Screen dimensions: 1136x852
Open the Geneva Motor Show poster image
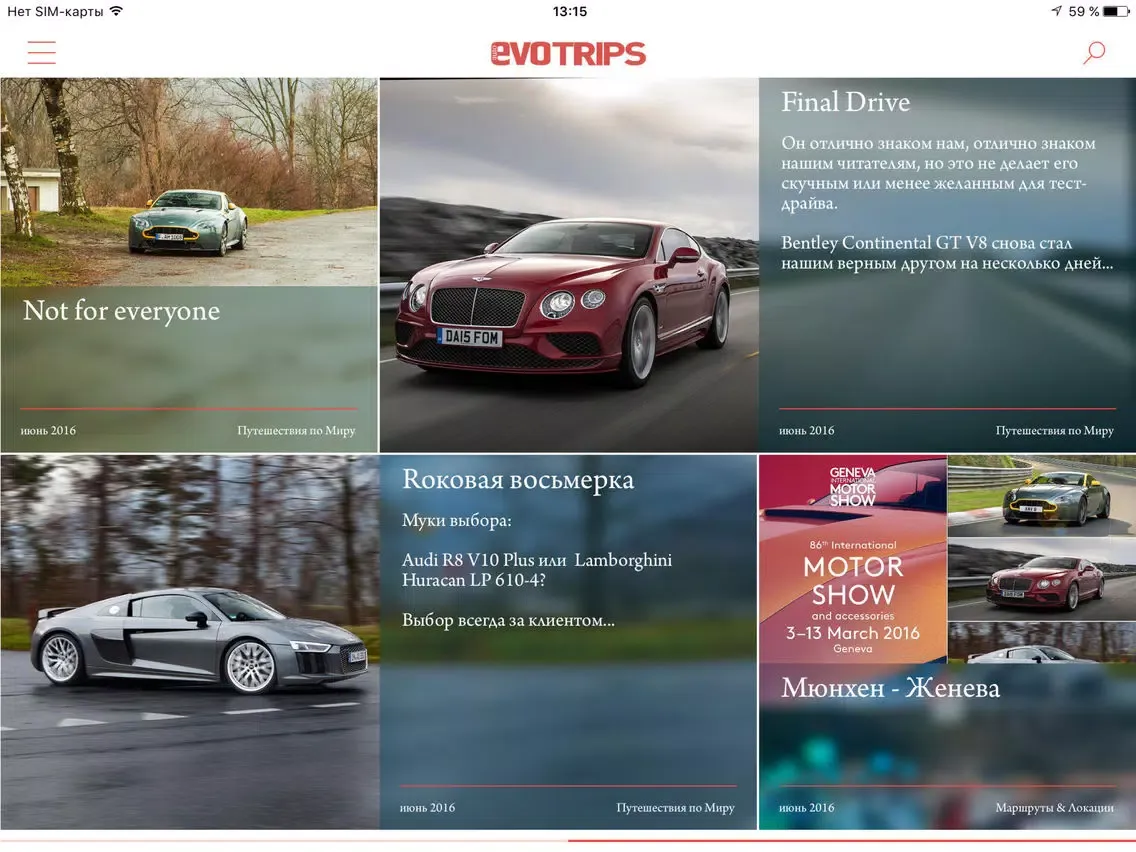coord(853,559)
